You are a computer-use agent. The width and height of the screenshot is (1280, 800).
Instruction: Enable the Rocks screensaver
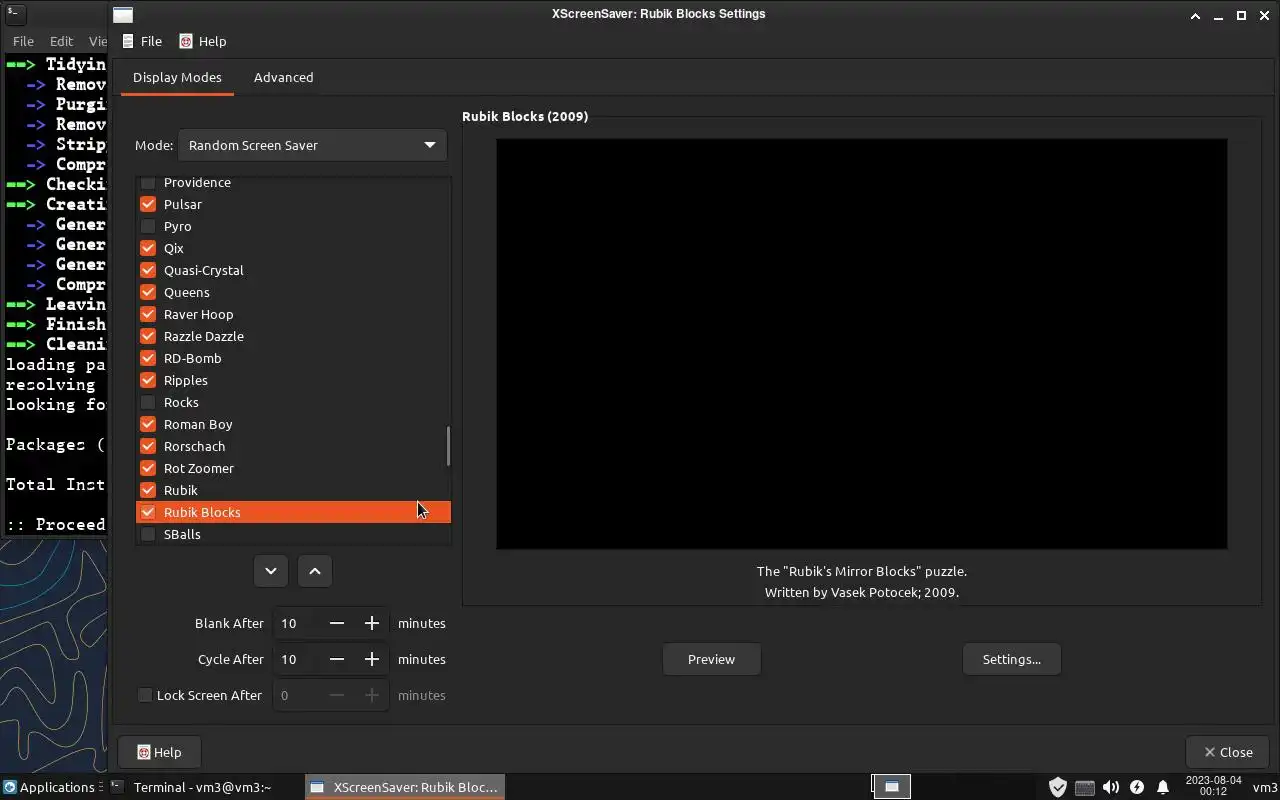148,402
